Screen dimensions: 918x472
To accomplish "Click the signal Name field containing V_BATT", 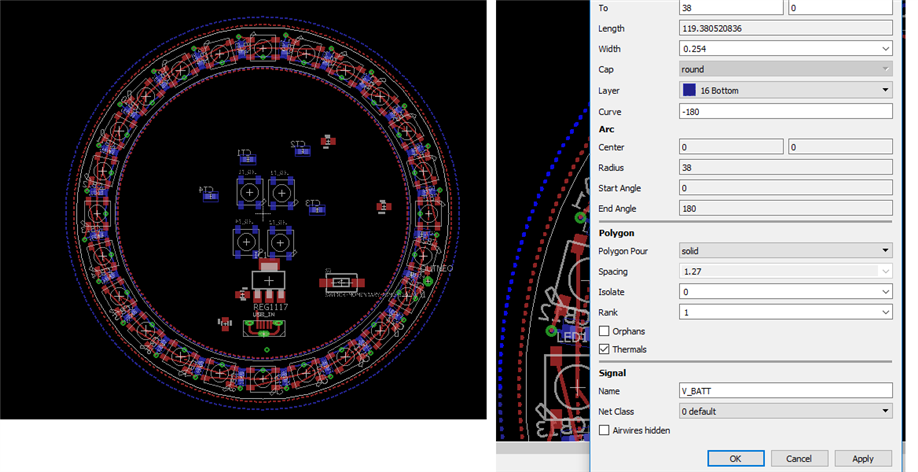I will [784, 391].
